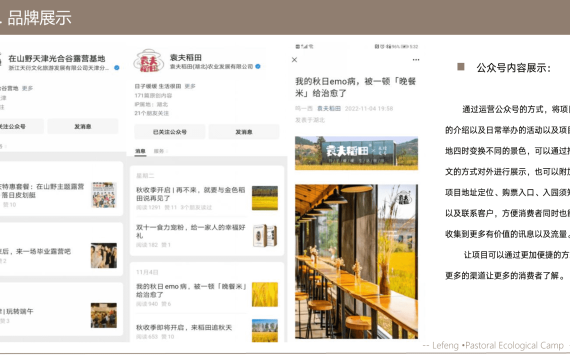Click golden rice field thumbnail of 秋收季开启 post
This screenshot has width=570, height=360.
[x=265, y=198]
